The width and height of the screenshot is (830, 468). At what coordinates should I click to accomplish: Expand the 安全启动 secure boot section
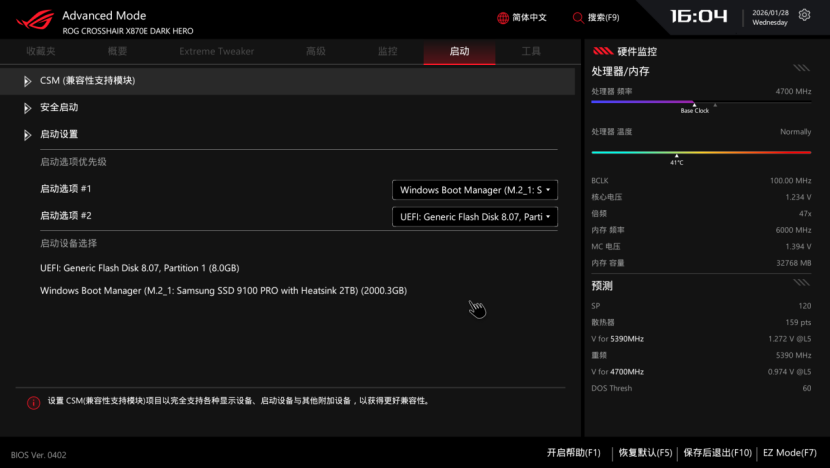tap(58, 107)
